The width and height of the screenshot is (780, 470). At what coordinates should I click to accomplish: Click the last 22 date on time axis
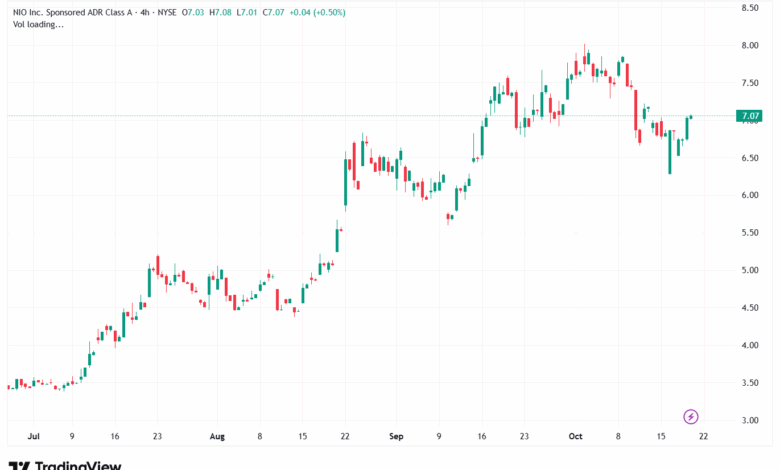[x=704, y=437]
